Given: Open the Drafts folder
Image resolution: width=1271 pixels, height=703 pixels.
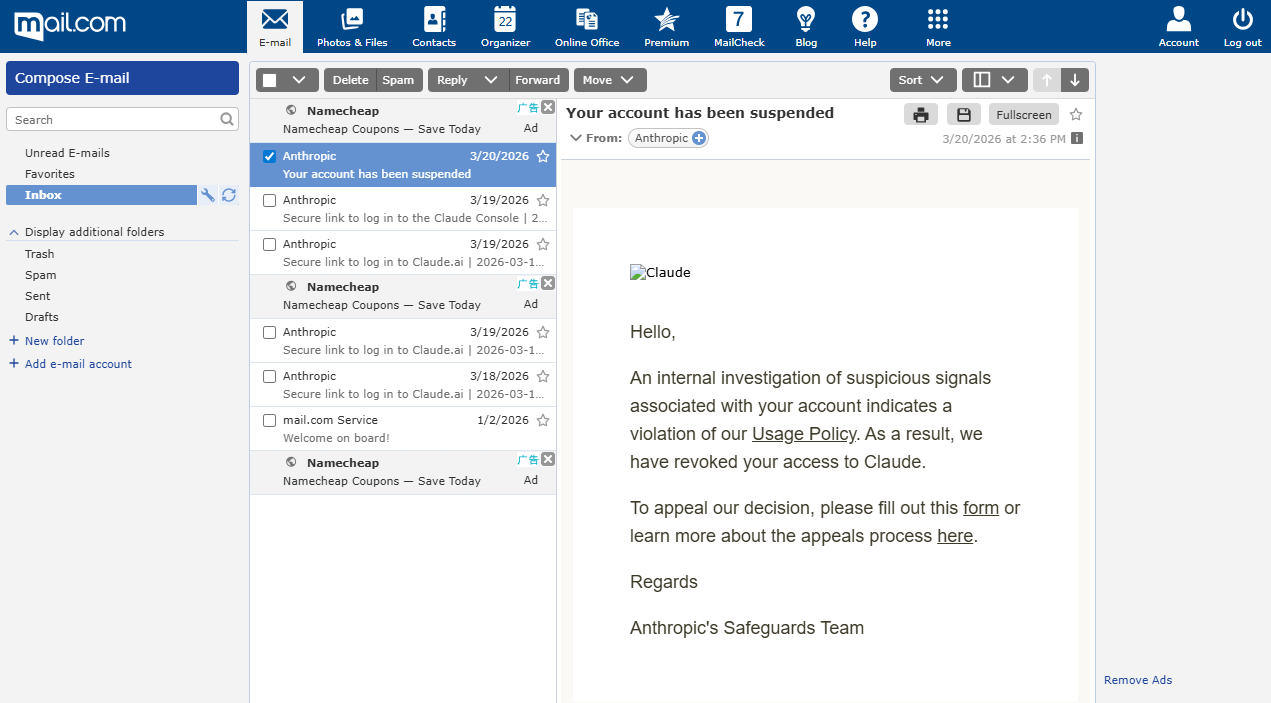Looking at the screenshot, I should click(42, 317).
